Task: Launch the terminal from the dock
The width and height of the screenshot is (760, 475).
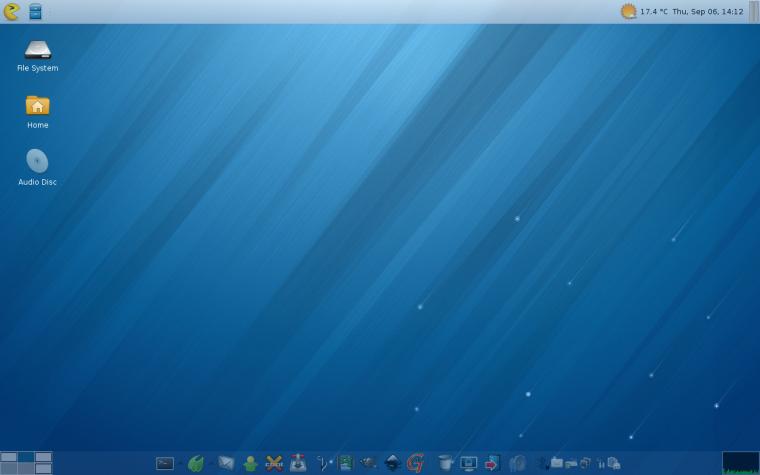Action: (x=165, y=463)
